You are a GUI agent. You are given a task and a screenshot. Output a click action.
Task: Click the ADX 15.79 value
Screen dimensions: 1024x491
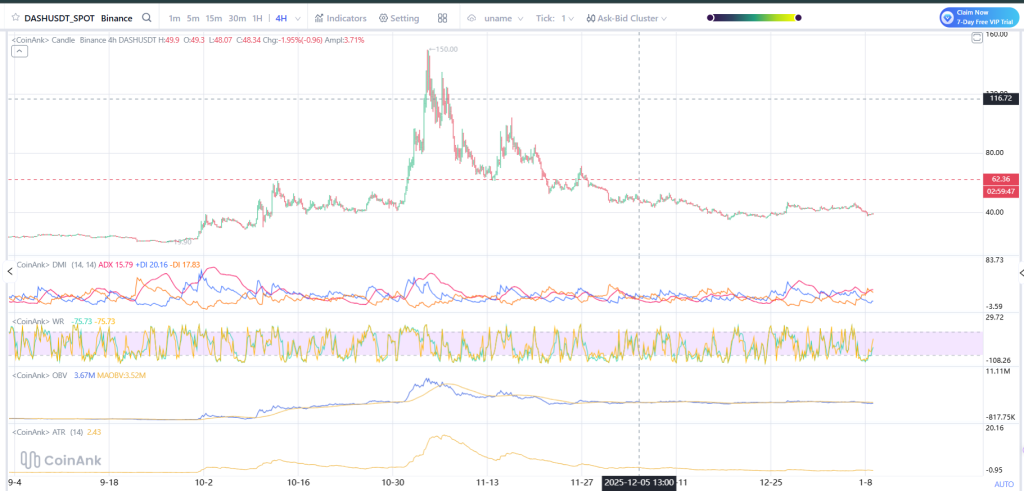[x=116, y=264]
